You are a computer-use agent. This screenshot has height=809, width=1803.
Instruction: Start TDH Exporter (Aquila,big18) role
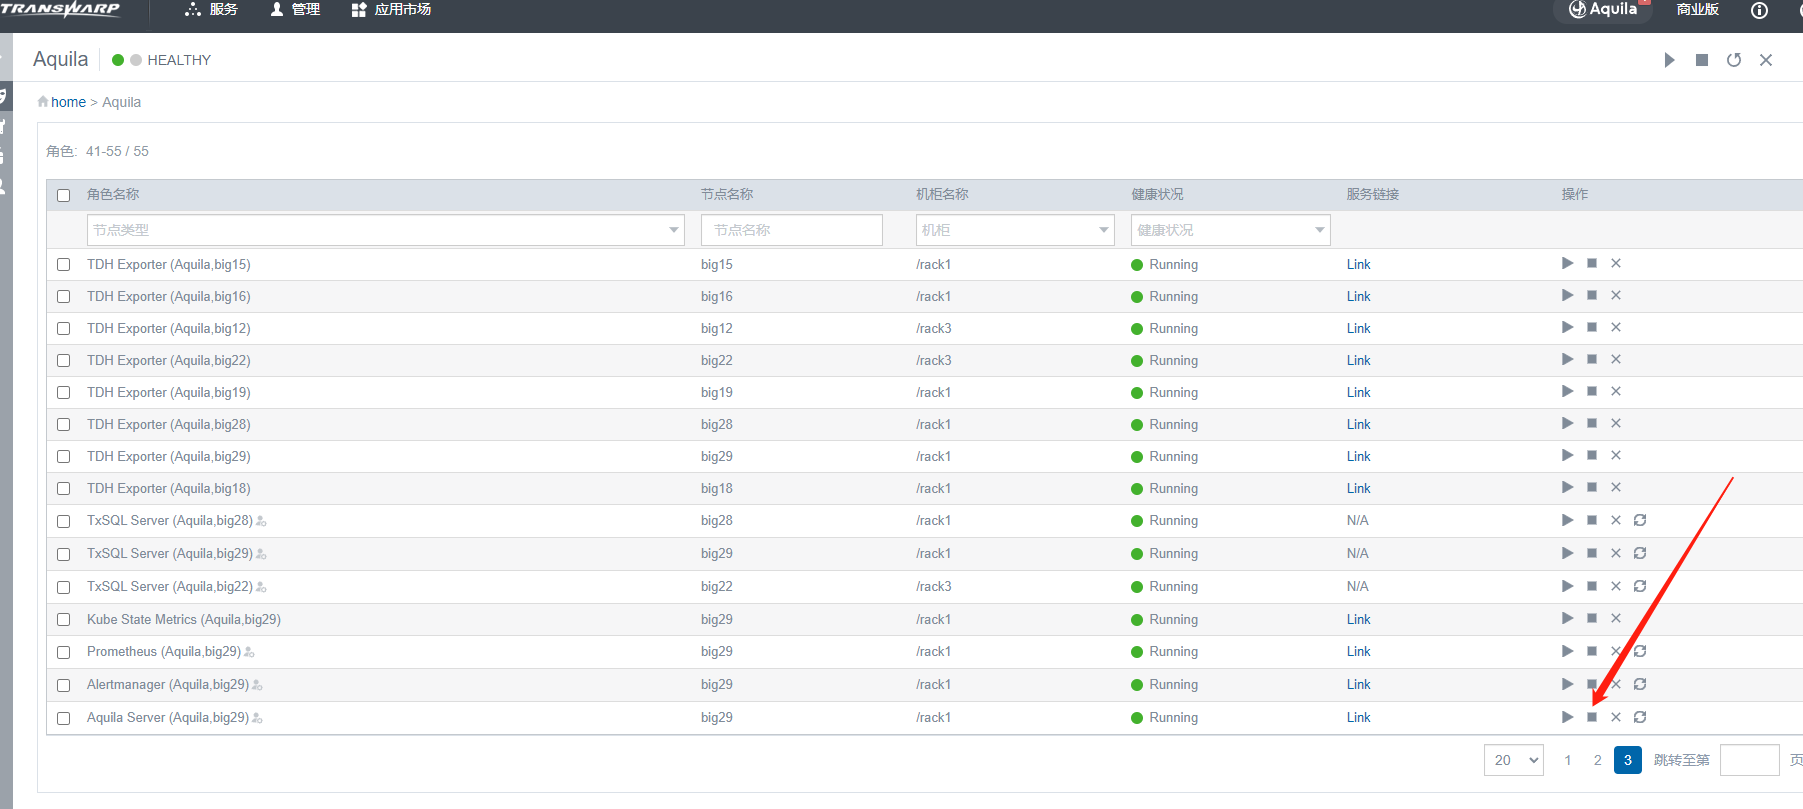(1567, 487)
